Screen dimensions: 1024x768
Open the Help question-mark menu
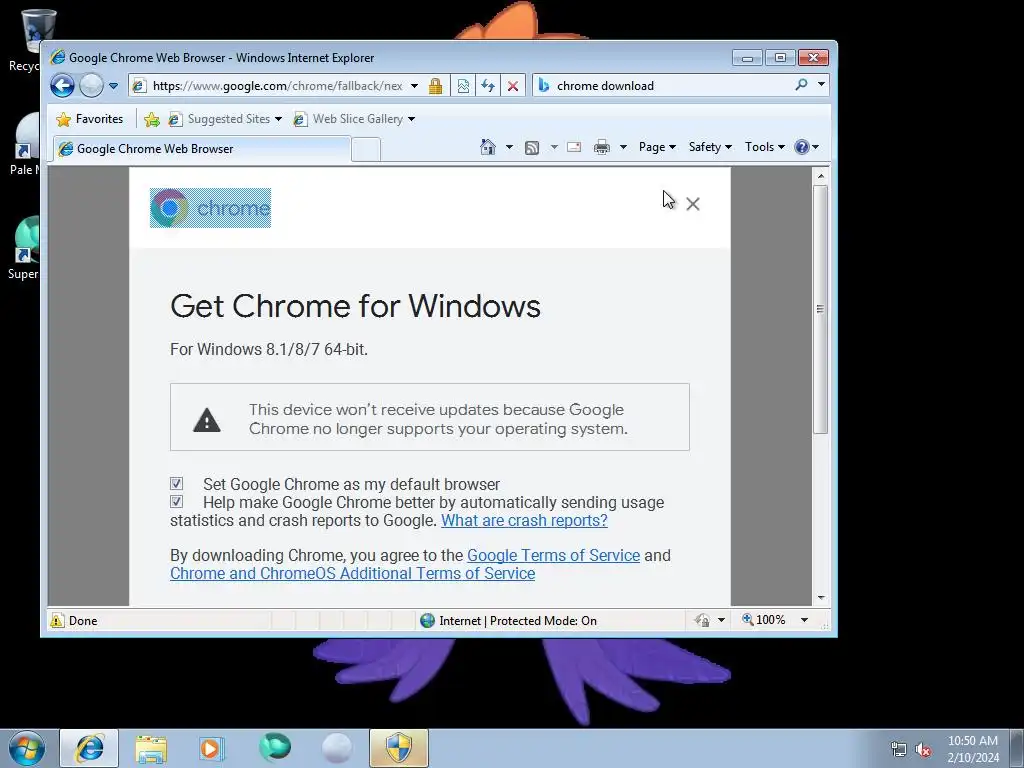point(807,147)
